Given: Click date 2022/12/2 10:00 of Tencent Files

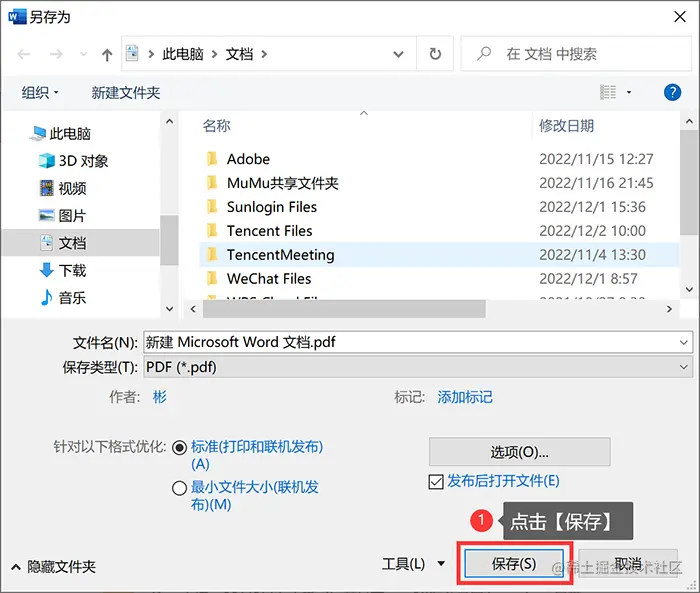Looking at the screenshot, I should [592, 231].
